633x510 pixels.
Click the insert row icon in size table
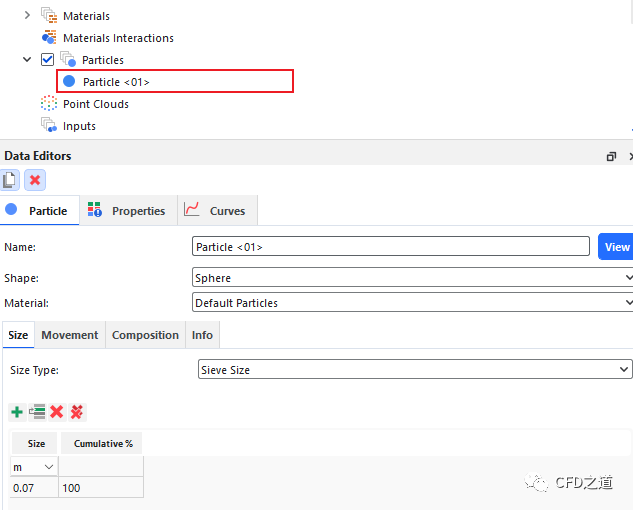tap(37, 412)
